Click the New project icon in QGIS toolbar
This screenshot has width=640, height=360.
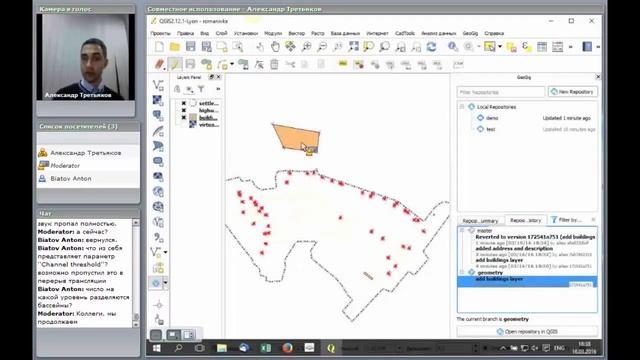(x=159, y=47)
